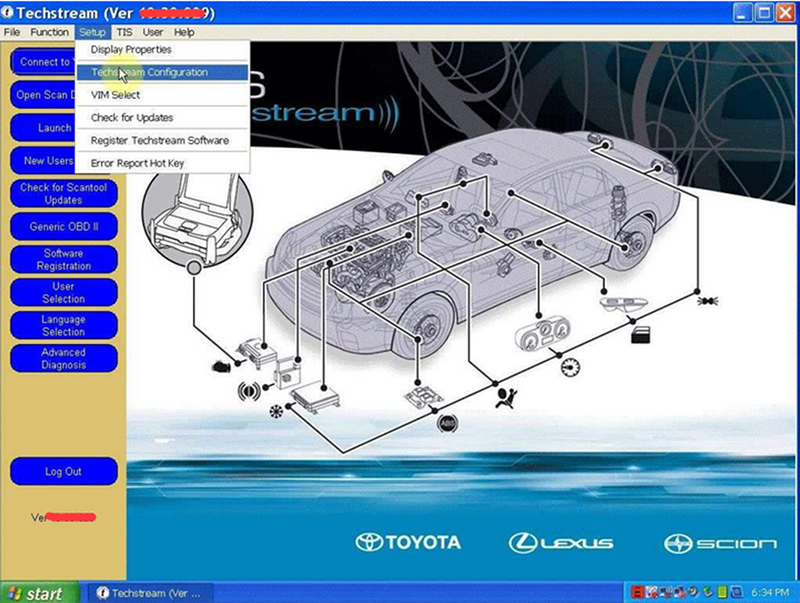Click the Log Out button
This screenshot has width=800, height=603.
tap(63, 471)
